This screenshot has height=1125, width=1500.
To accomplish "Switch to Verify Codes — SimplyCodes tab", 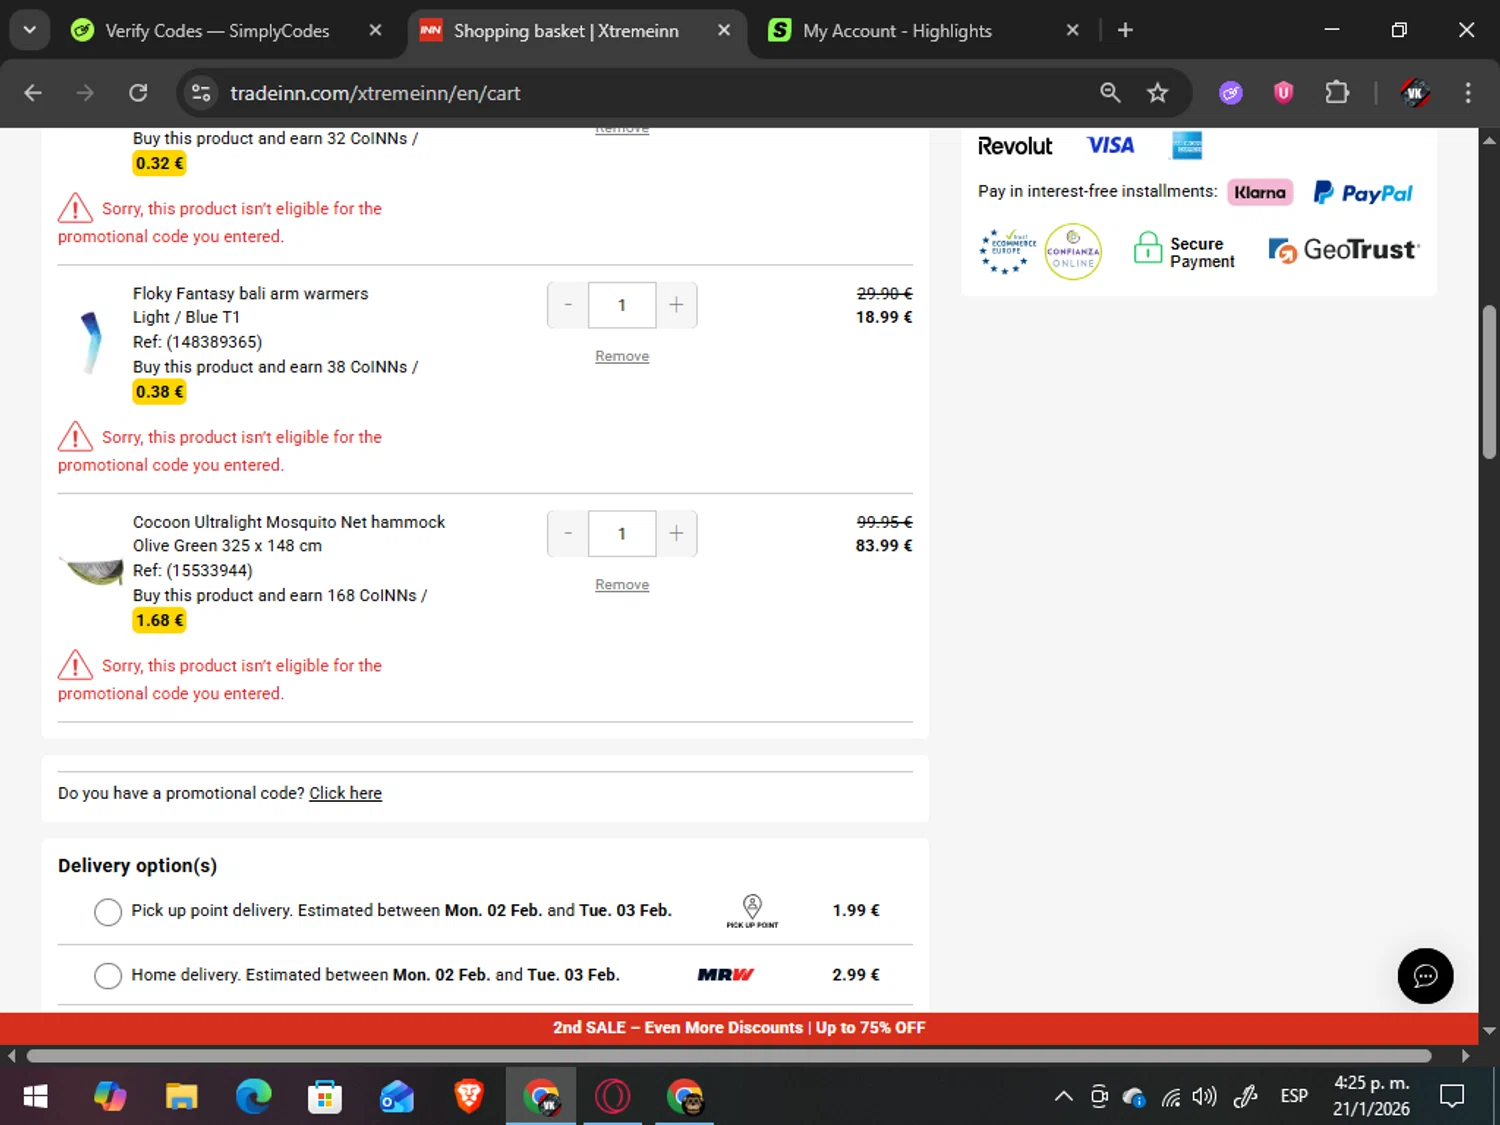I will (x=217, y=31).
